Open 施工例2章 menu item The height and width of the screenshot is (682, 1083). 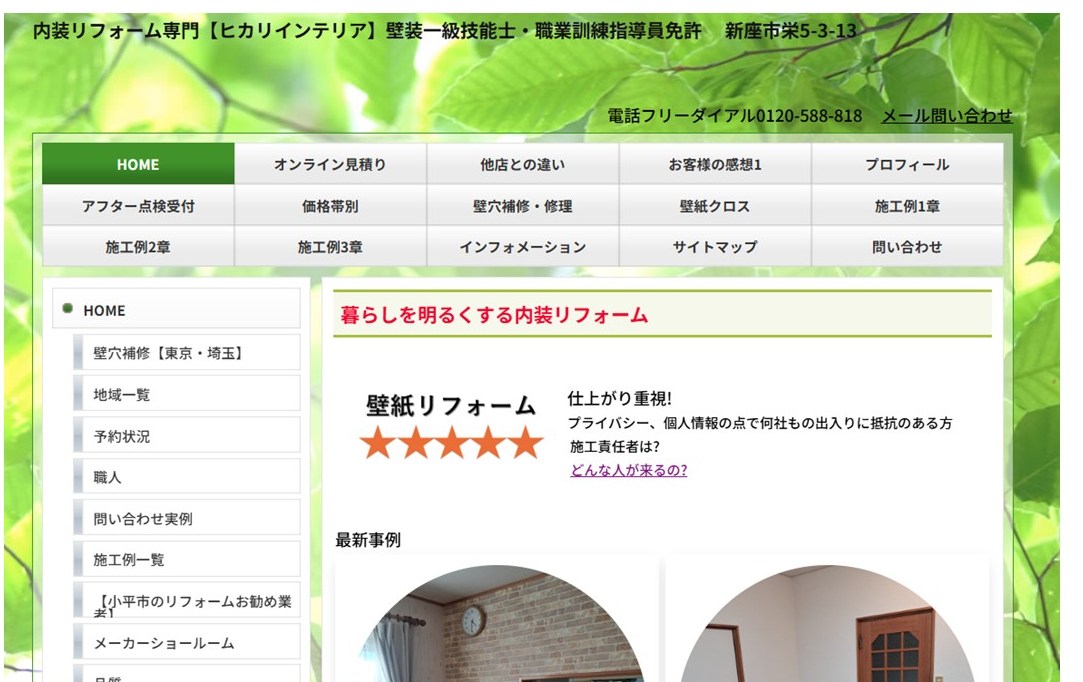click(x=138, y=246)
